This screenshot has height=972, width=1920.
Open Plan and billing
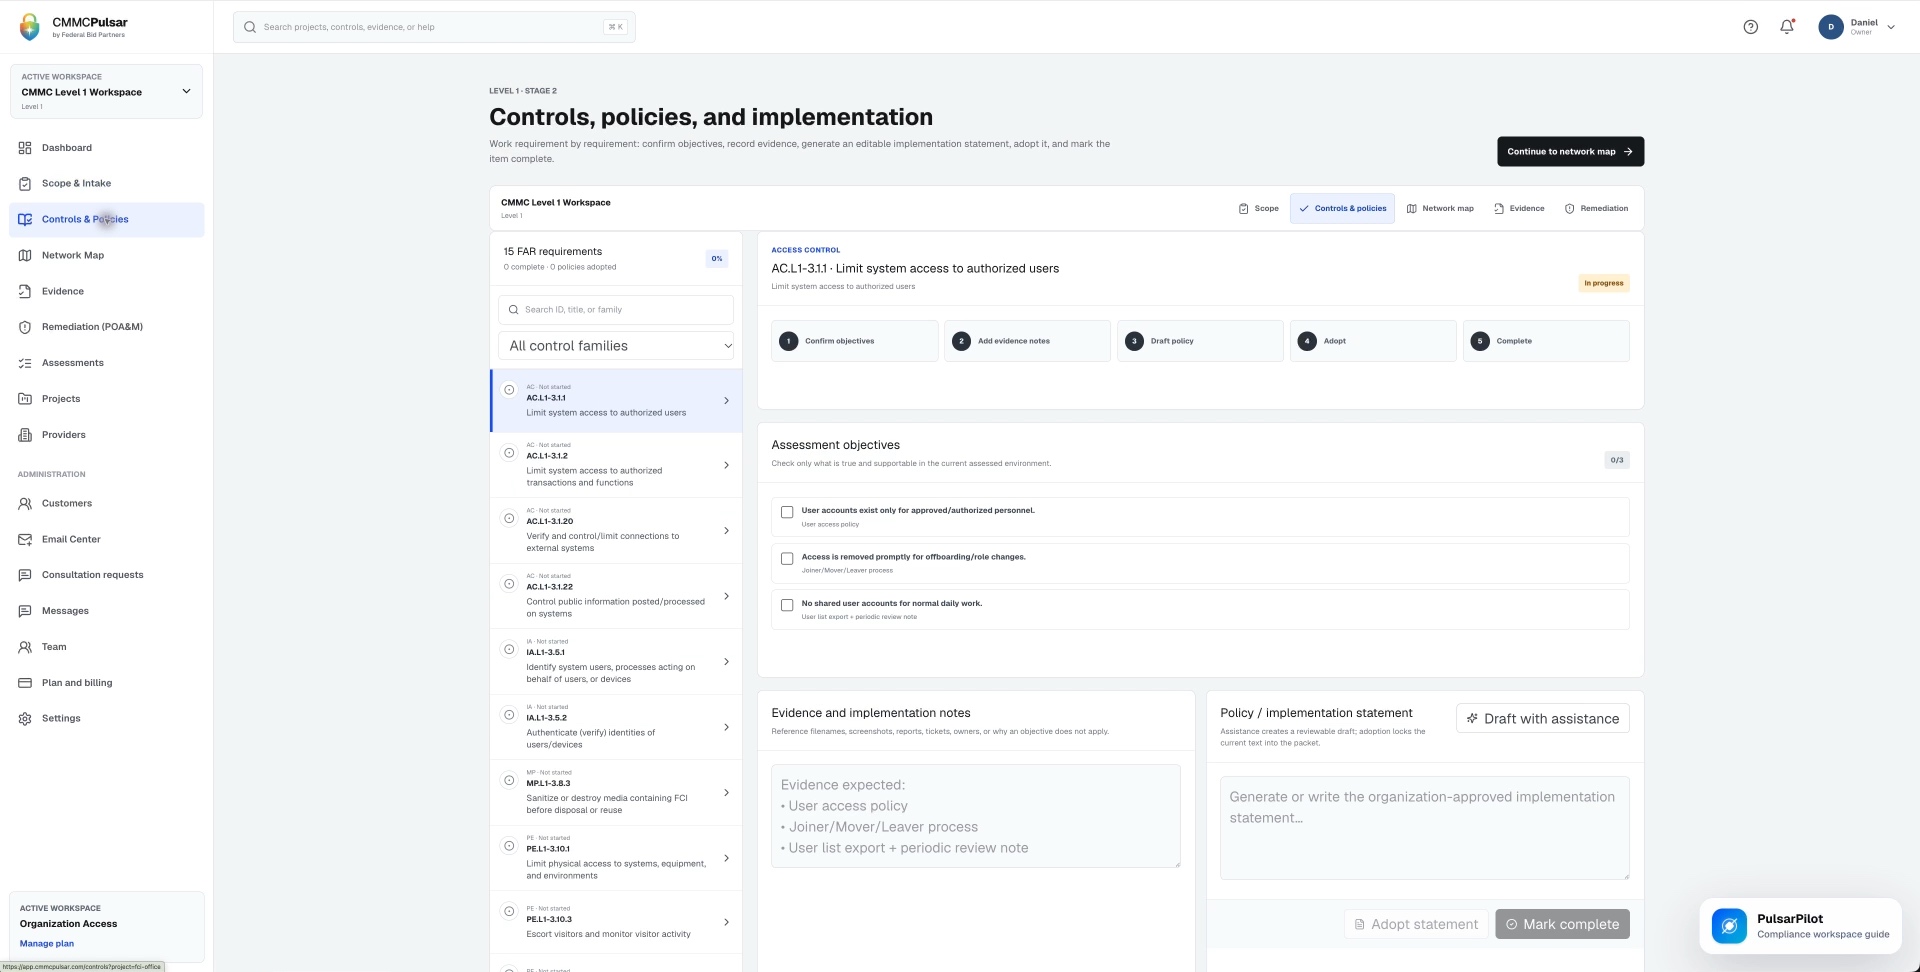click(x=106, y=683)
